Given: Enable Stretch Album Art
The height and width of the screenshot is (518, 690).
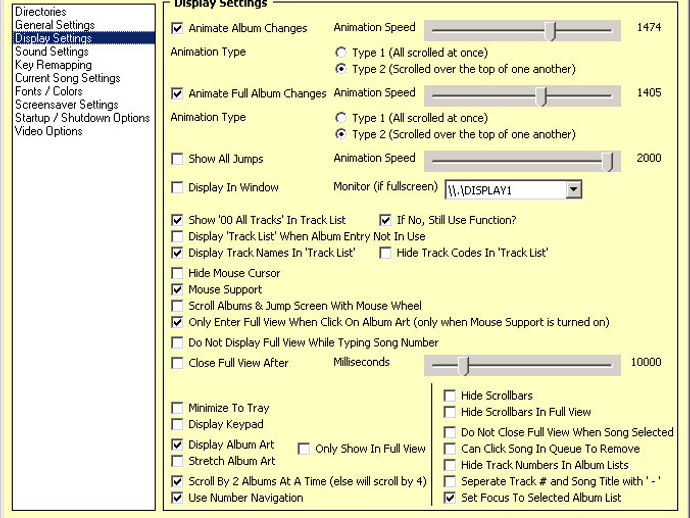Looking at the screenshot, I should coord(177,461).
